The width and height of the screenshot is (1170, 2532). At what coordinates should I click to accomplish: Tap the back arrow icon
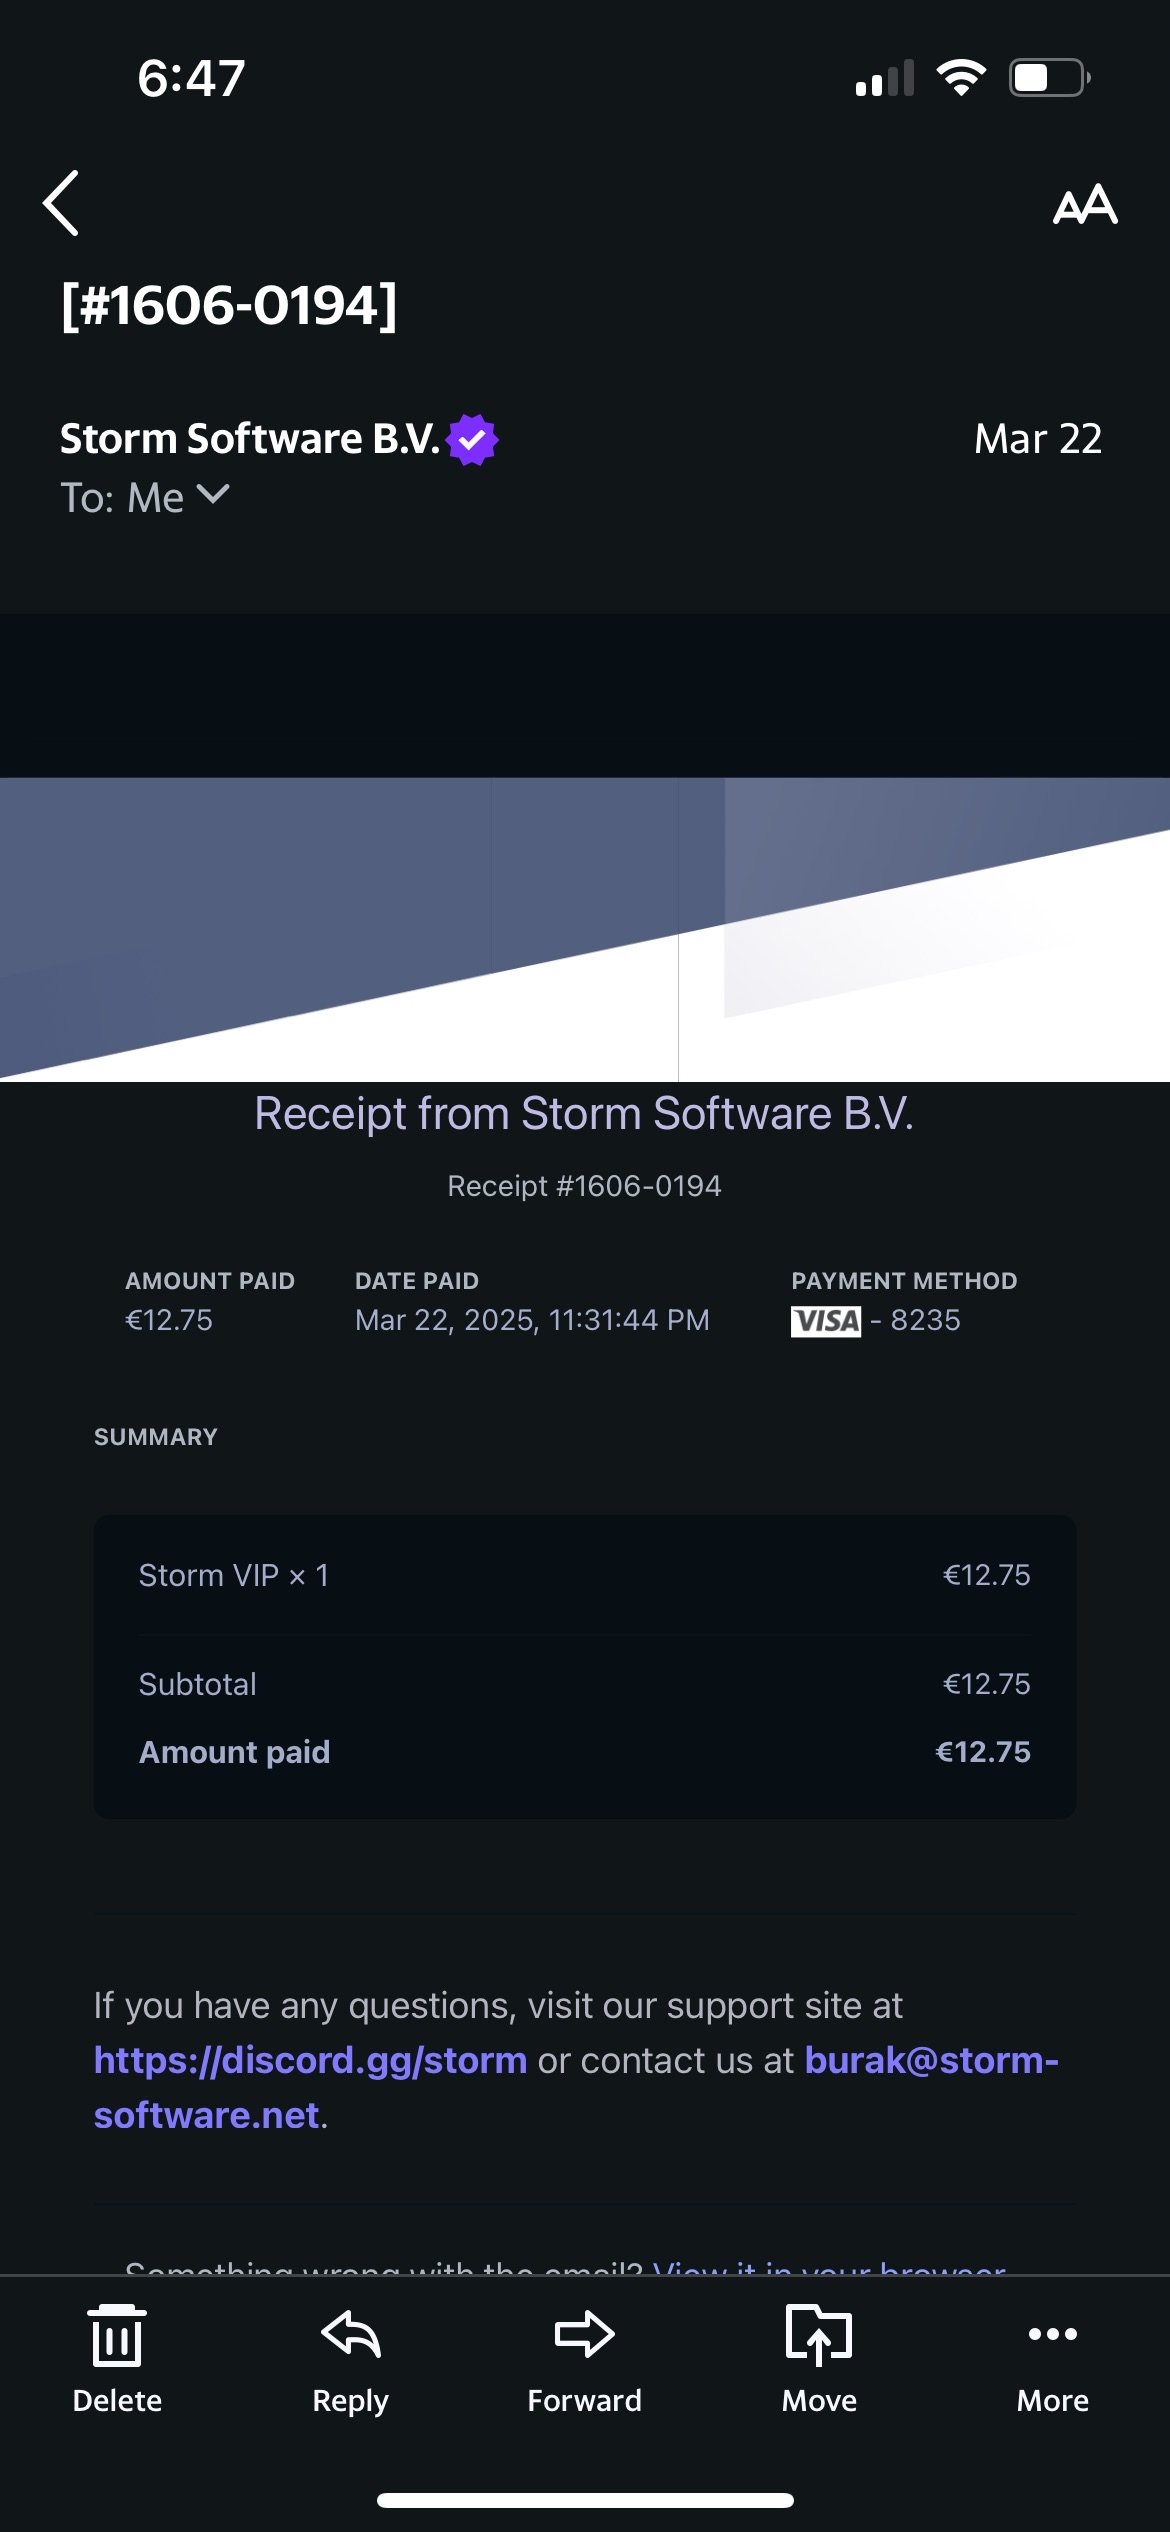tap(62, 203)
